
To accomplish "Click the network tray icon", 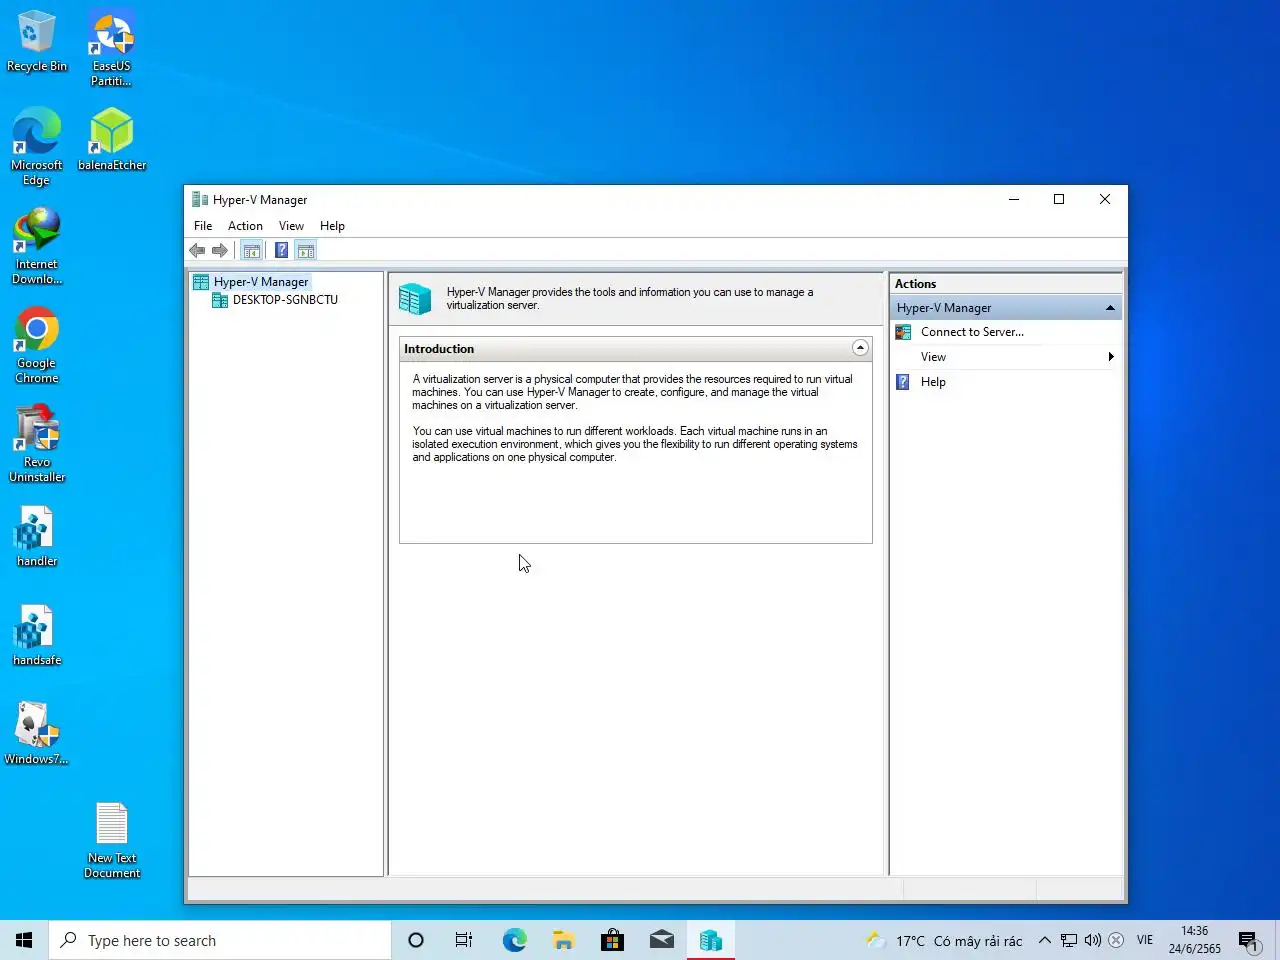I will [x=1069, y=940].
